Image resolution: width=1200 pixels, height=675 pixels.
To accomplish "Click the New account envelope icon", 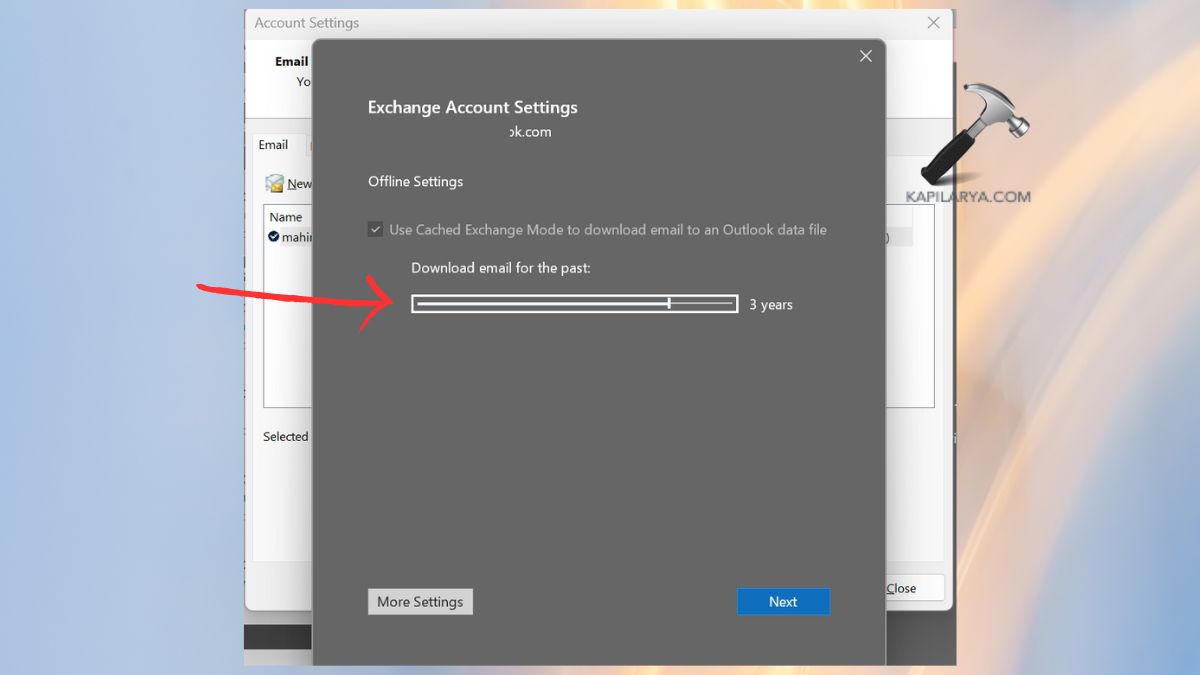I will click(x=274, y=183).
